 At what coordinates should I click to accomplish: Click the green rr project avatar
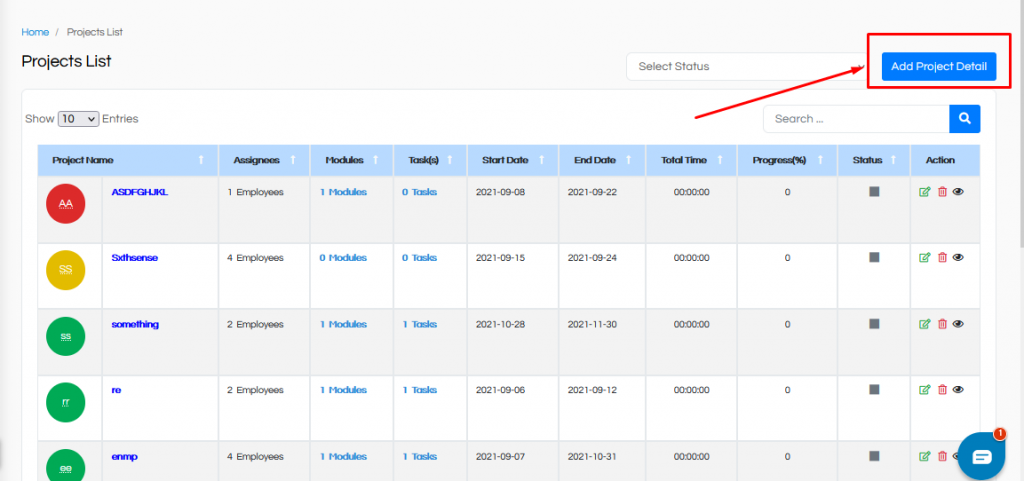tap(66, 403)
